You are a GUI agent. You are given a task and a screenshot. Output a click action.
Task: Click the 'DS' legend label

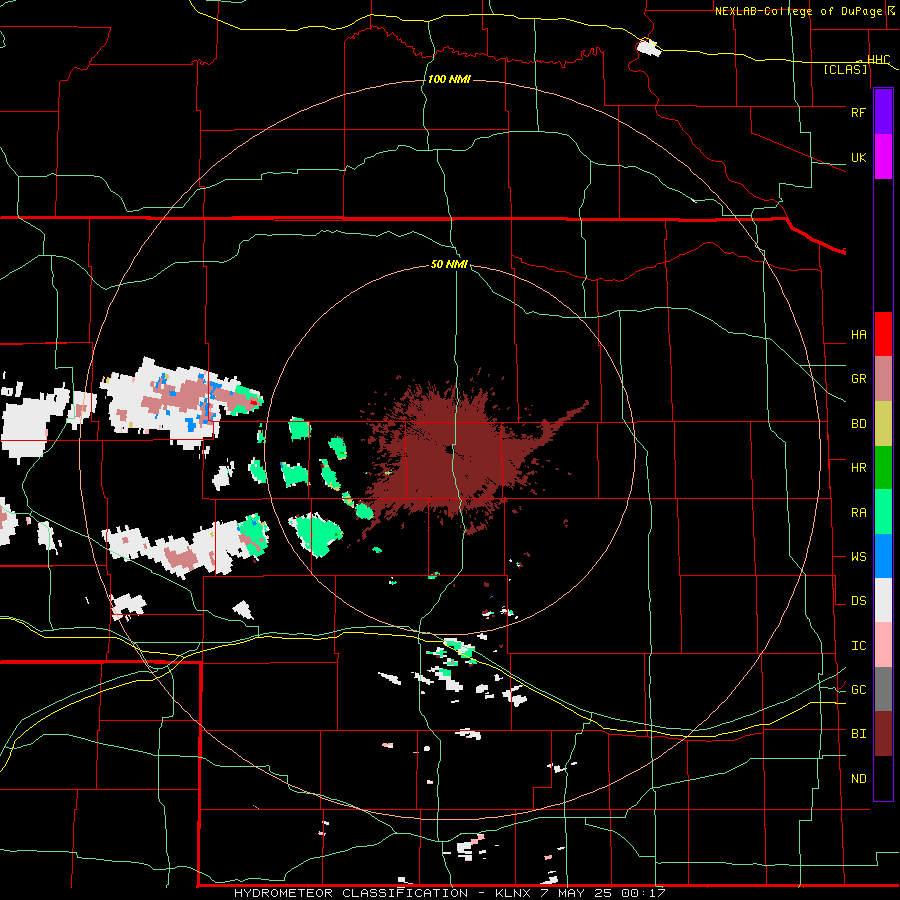[858, 601]
